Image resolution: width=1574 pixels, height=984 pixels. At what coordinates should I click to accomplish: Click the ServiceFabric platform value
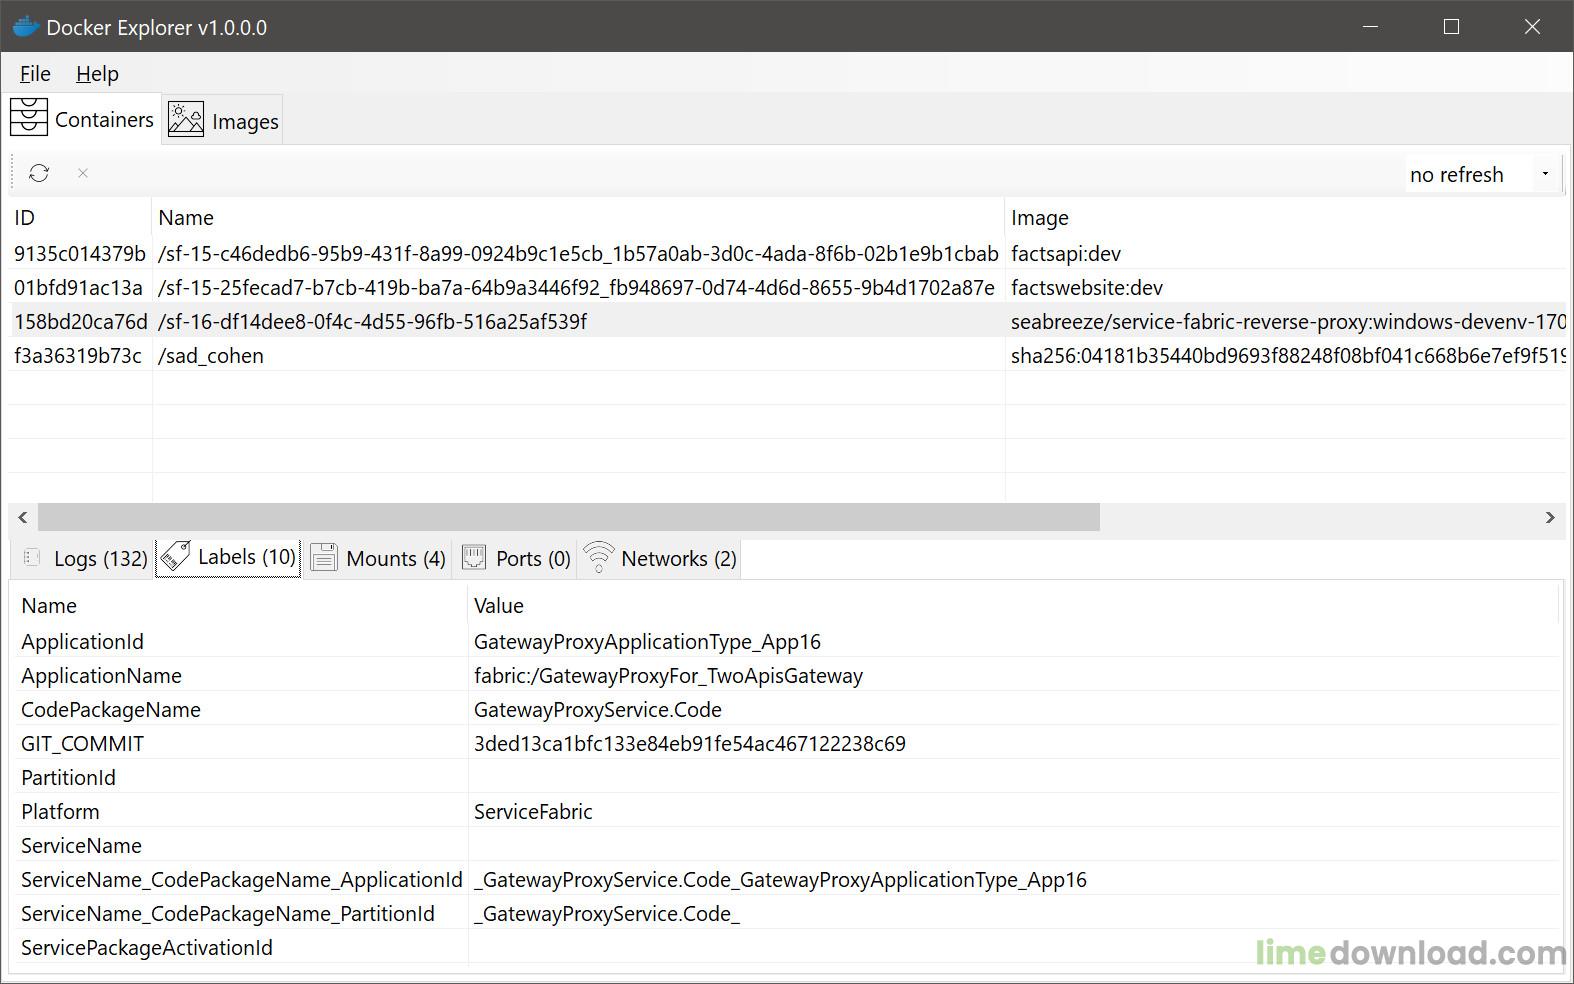click(x=533, y=811)
